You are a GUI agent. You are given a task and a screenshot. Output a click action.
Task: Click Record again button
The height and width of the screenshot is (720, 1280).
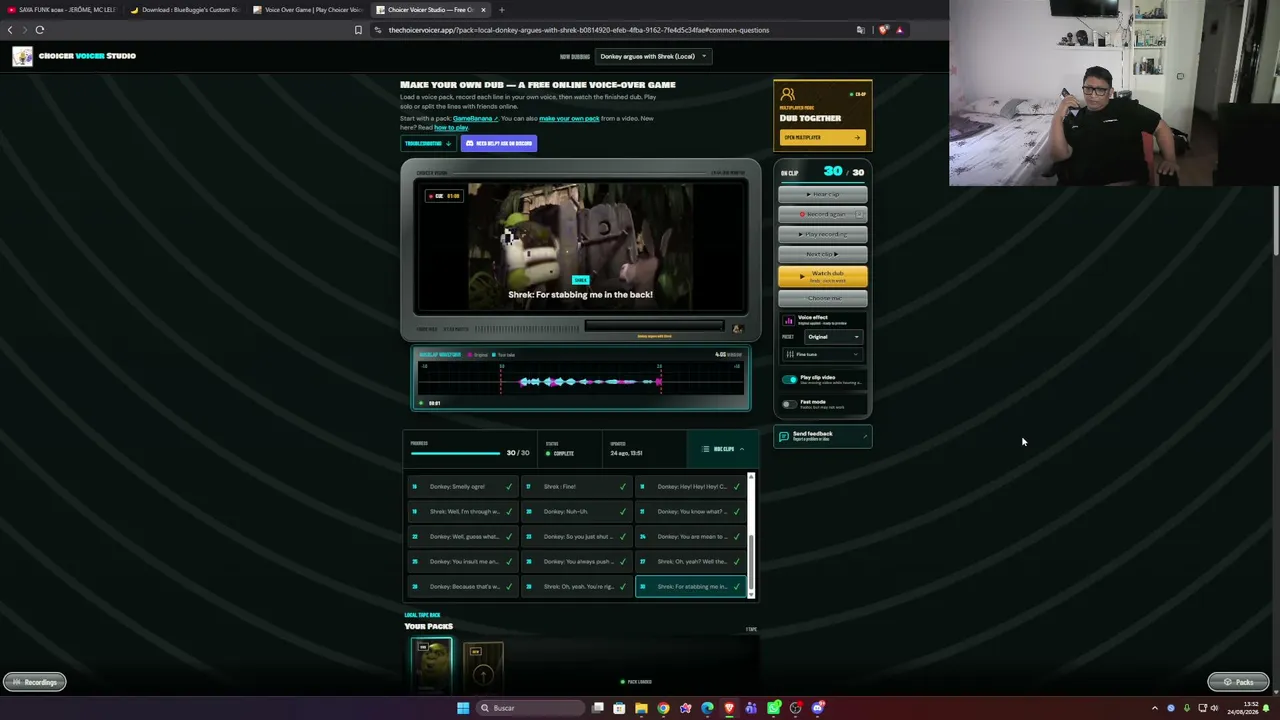[x=823, y=214]
